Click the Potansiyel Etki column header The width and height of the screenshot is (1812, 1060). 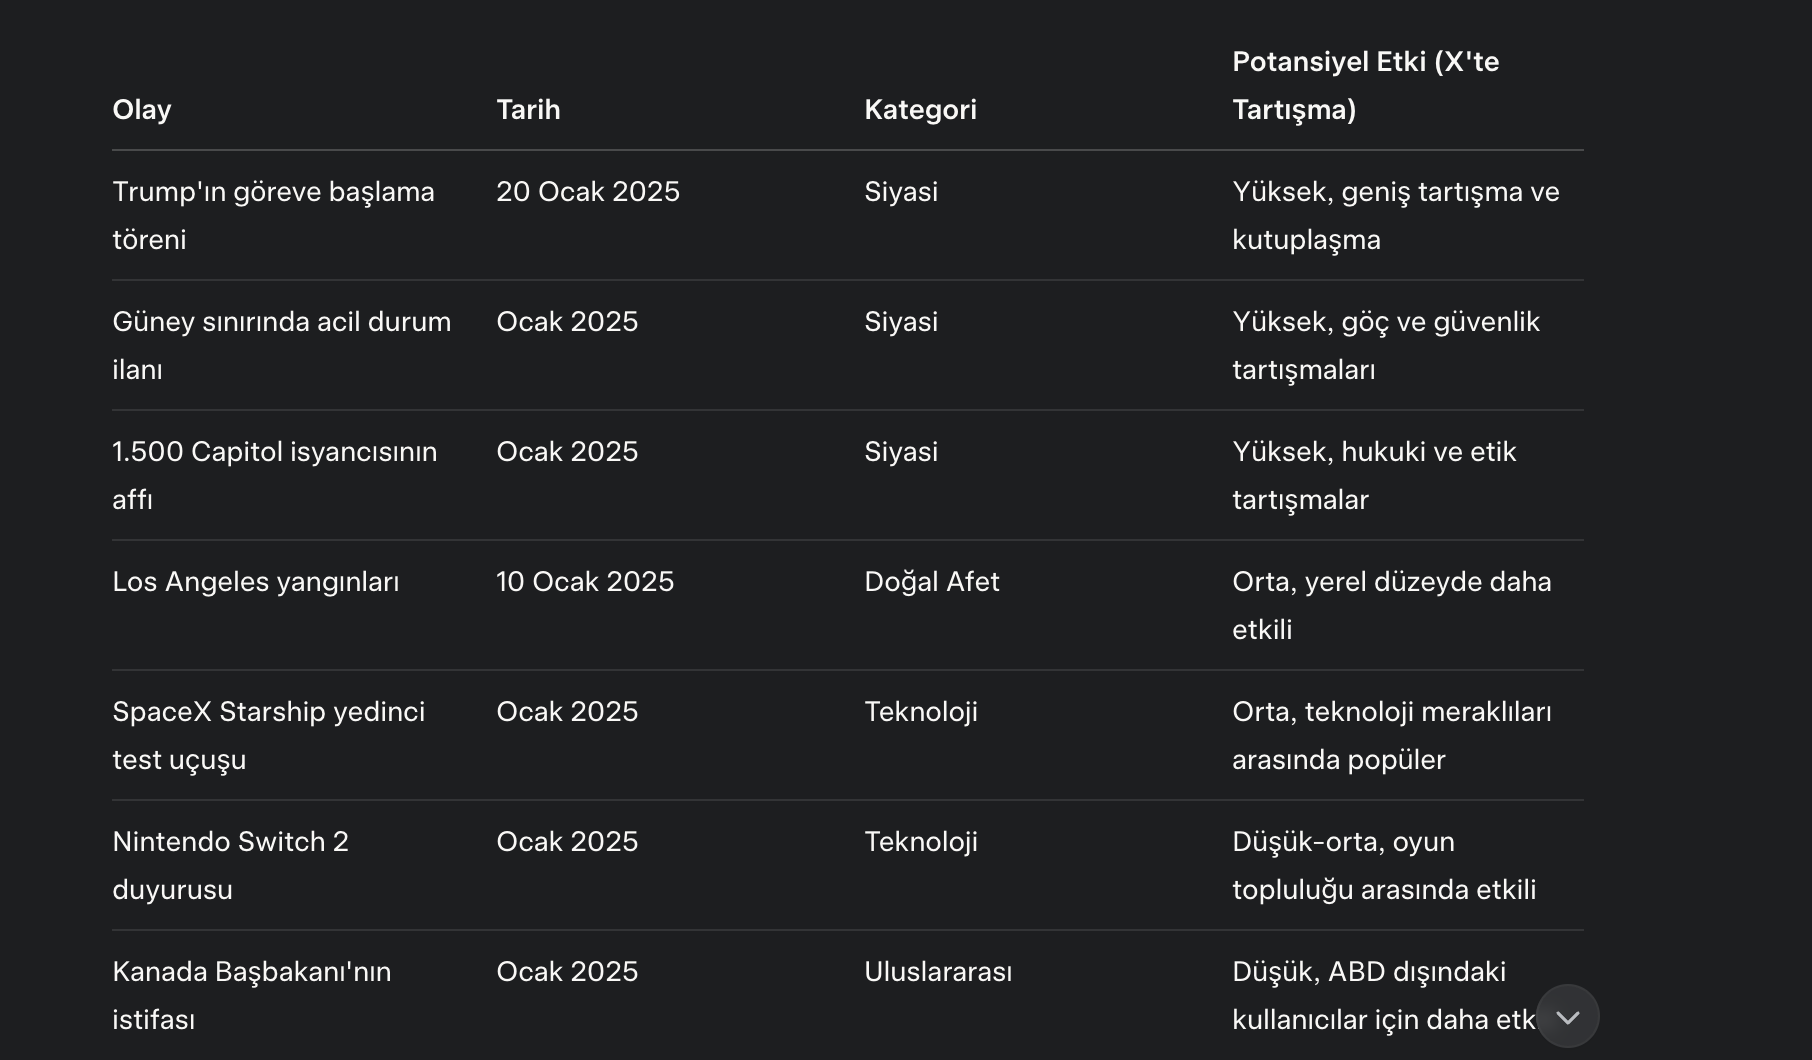[1366, 86]
